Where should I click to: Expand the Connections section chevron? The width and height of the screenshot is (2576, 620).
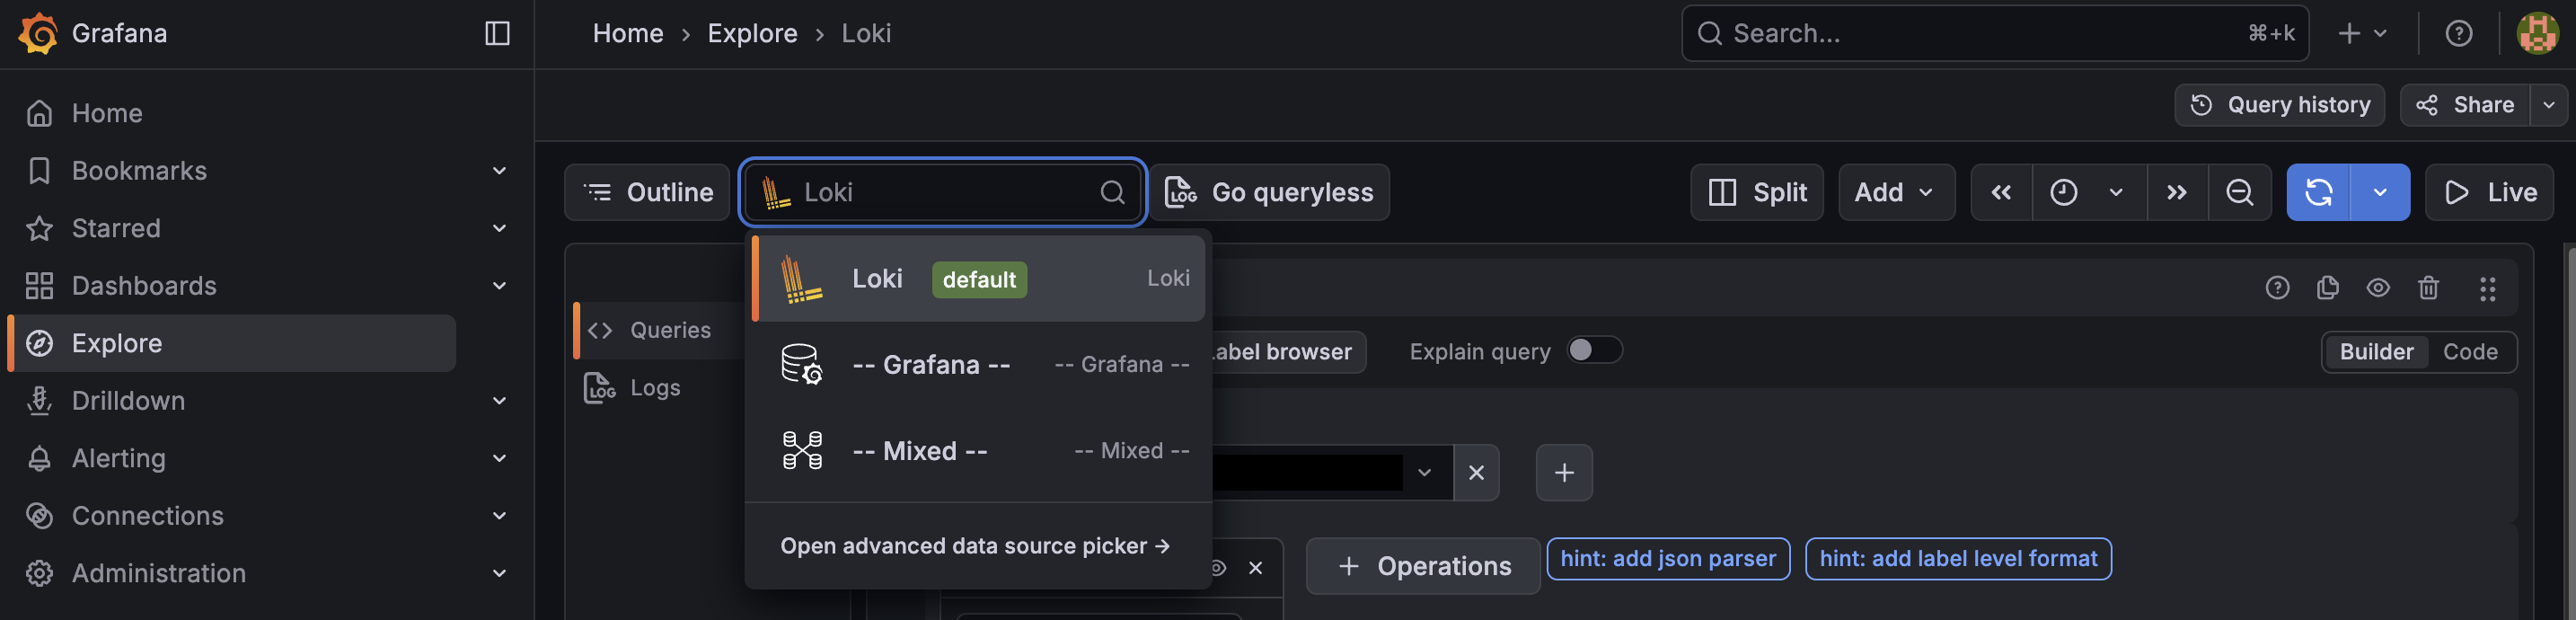click(x=499, y=515)
